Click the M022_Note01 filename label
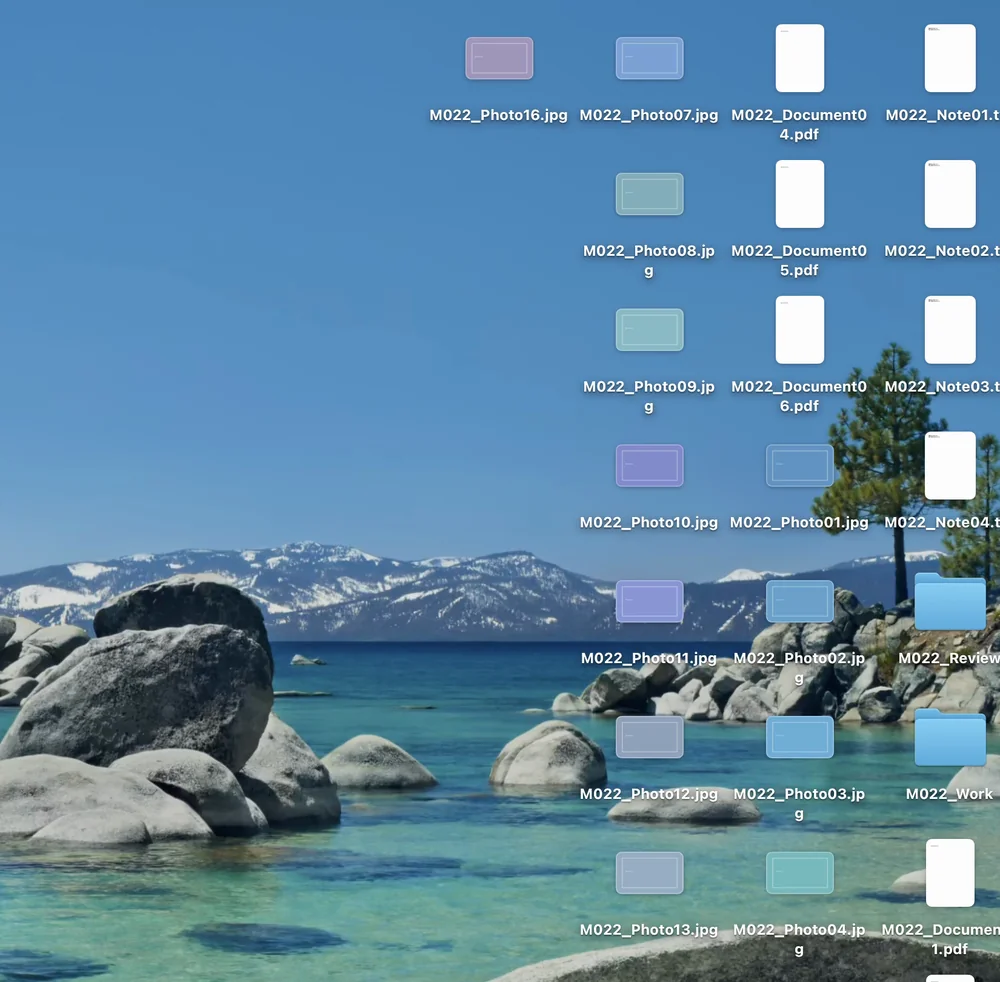The image size is (1000, 982). (943, 115)
